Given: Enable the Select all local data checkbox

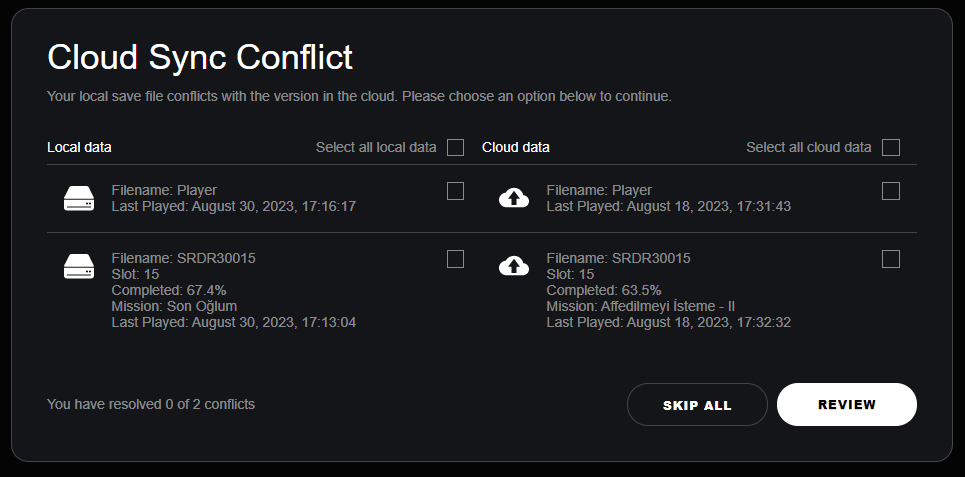Looking at the screenshot, I should point(456,148).
